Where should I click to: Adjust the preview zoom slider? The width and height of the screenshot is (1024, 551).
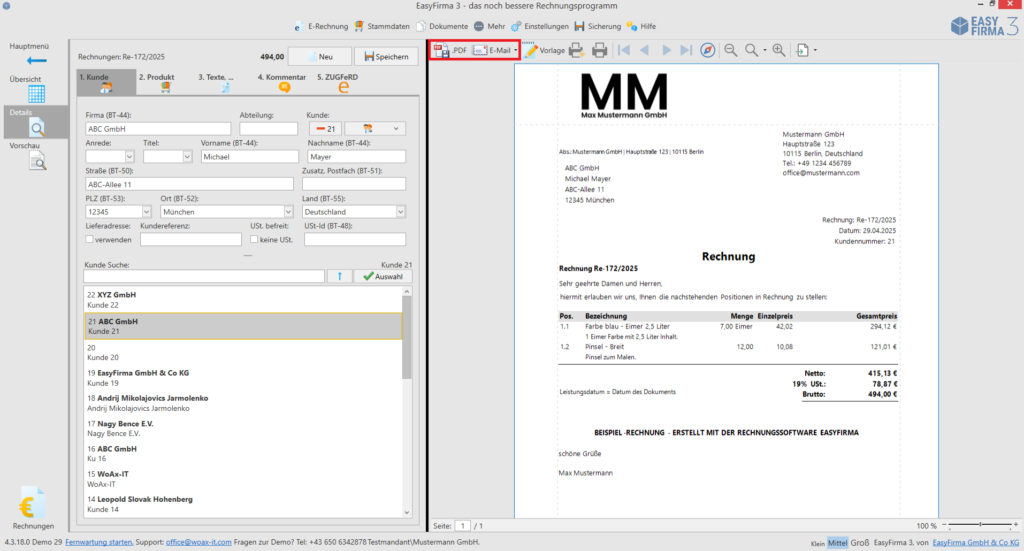pyautogui.click(x=980, y=525)
